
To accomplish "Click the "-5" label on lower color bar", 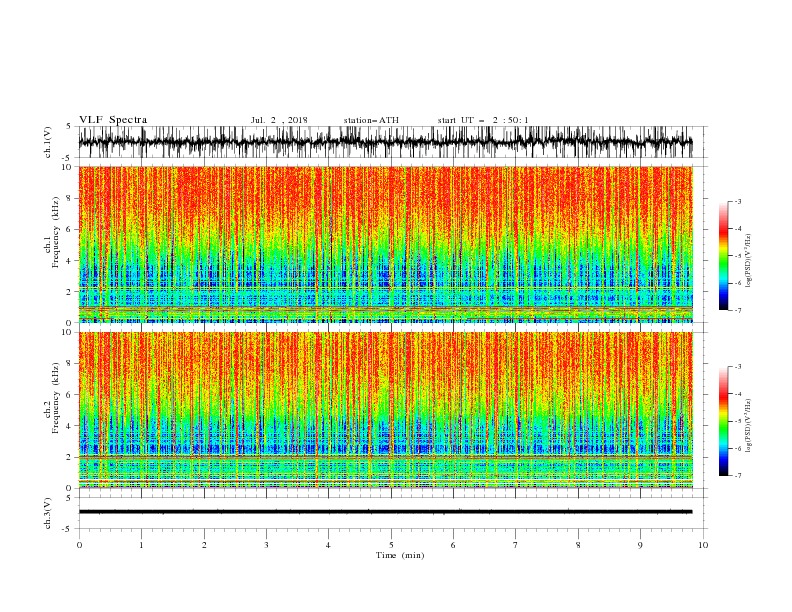I will point(738,421).
